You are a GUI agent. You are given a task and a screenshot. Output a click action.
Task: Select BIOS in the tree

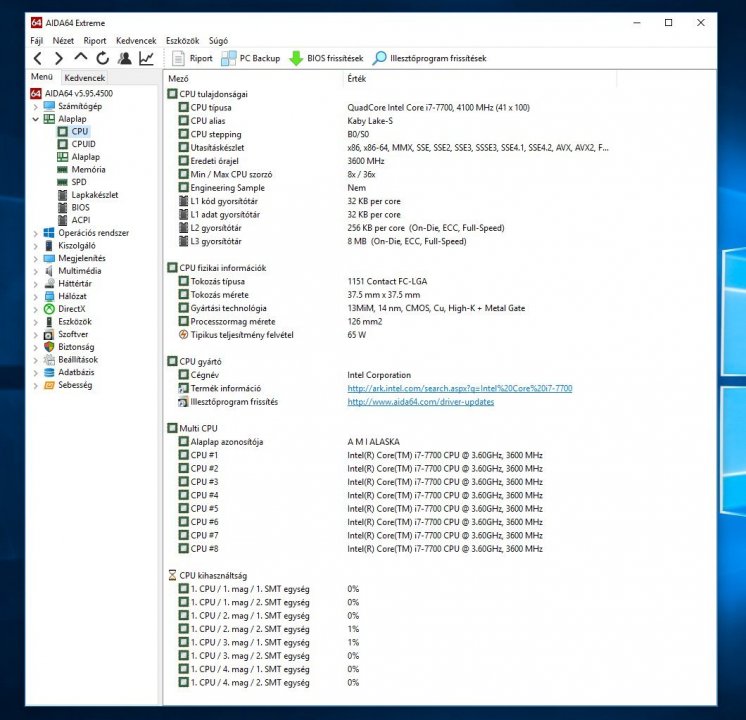80,207
